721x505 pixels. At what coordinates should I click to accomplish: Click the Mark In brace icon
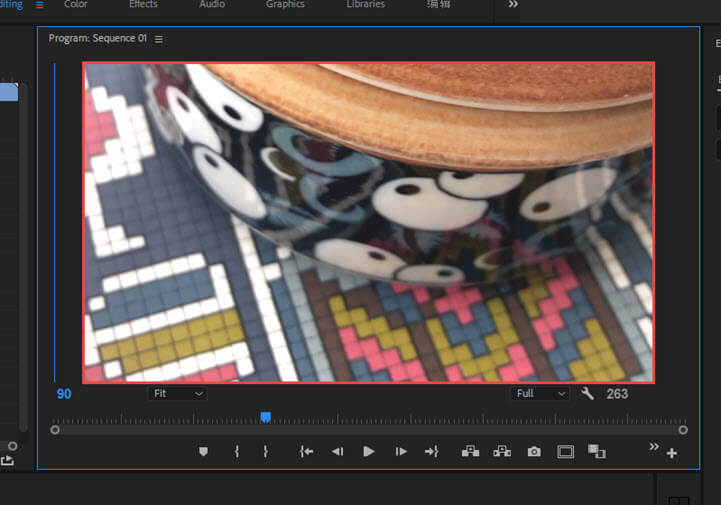(x=237, y=452)
